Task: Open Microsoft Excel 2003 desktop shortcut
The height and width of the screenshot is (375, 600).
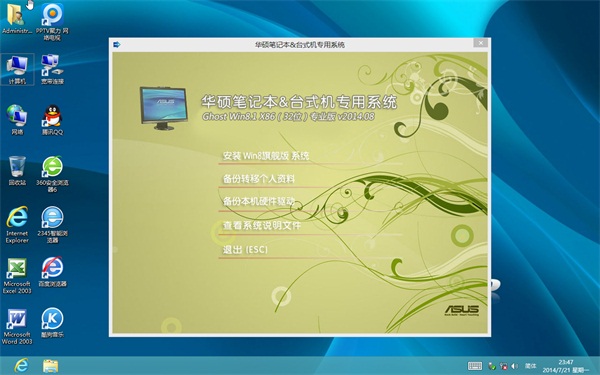Action: coord(17,276)
